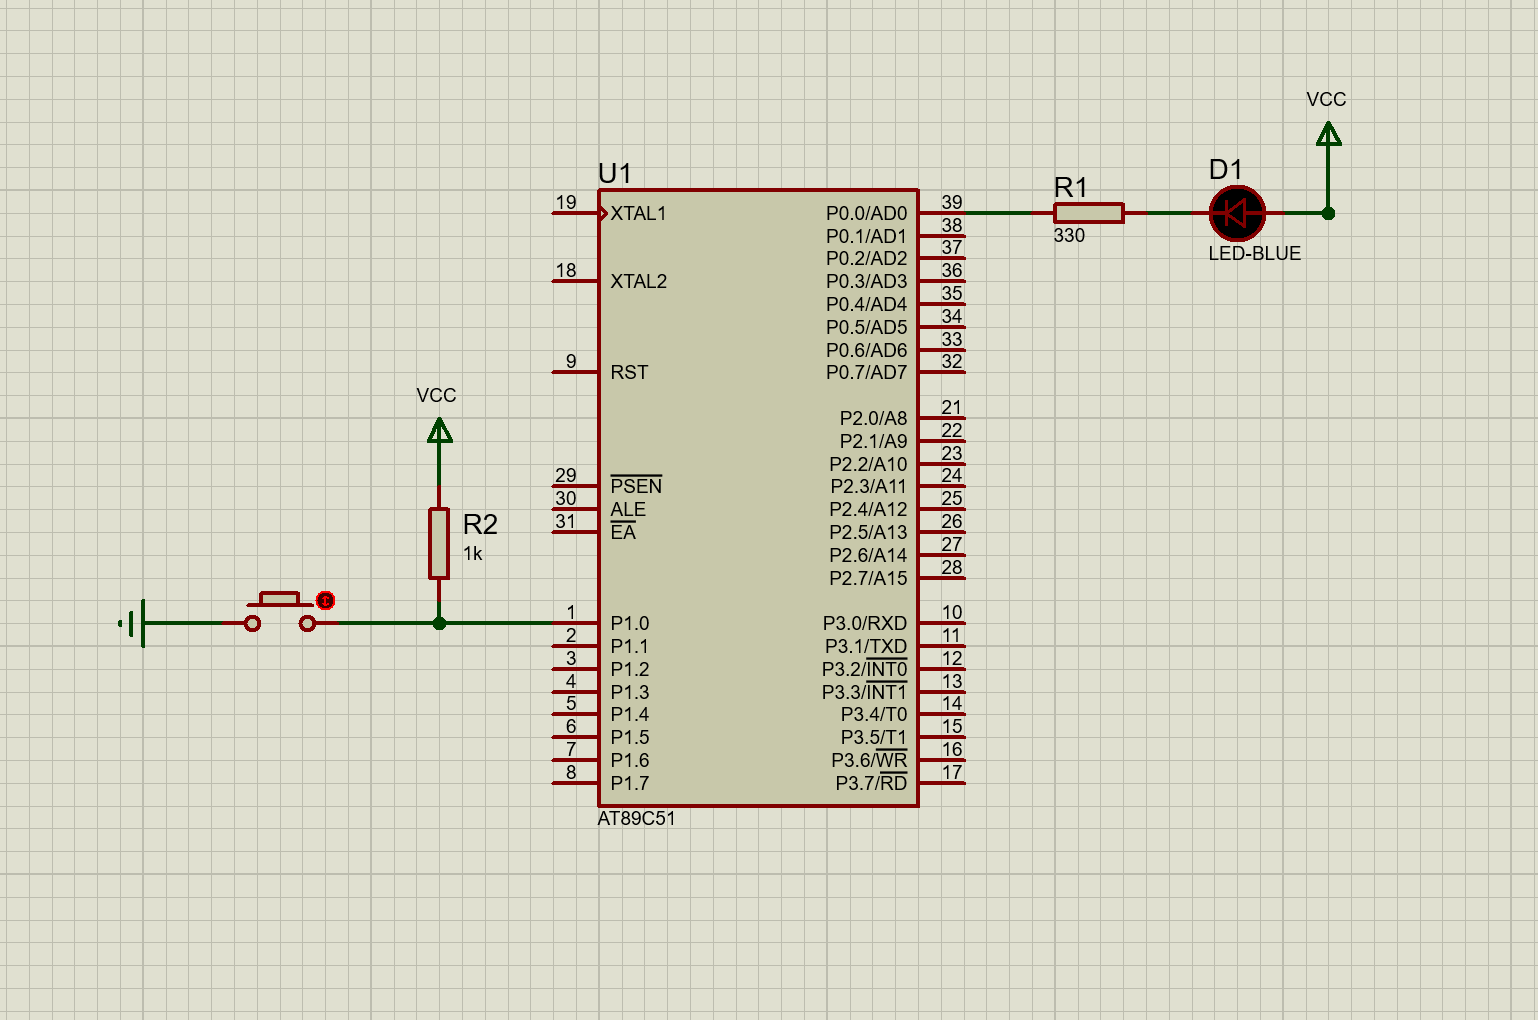Click the 330 value label under R1
The image size is (1538, 1020).
(1069, 236)
